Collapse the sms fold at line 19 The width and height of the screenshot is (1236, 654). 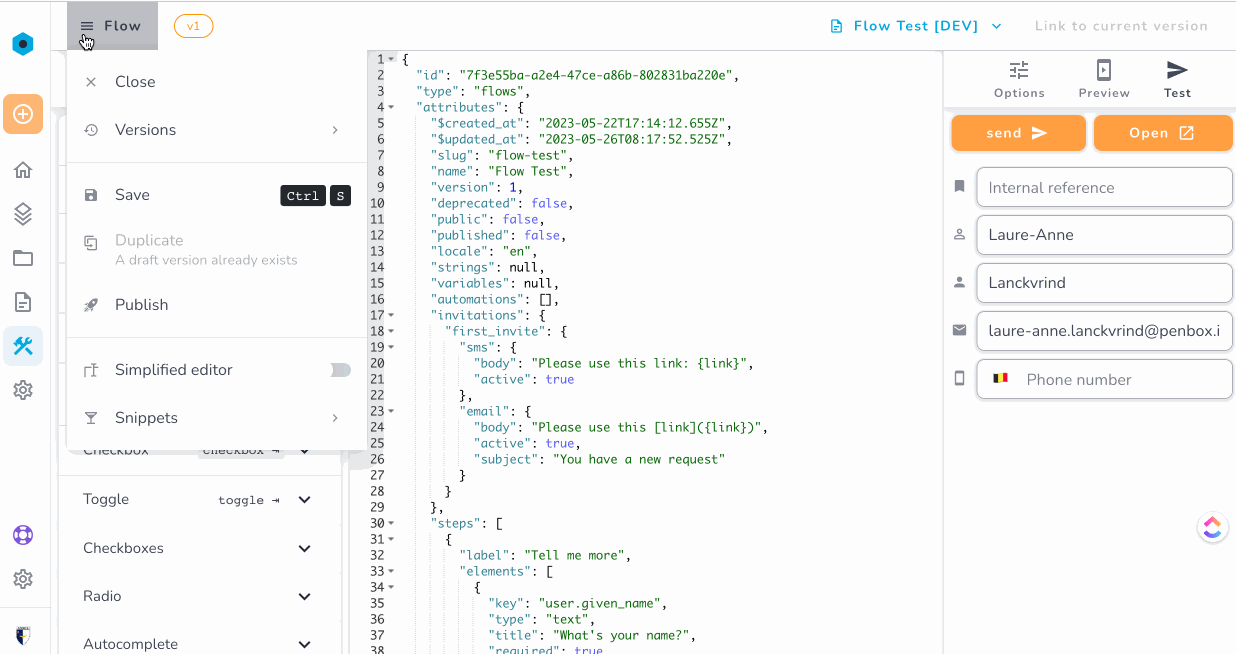tap(391, 347)
